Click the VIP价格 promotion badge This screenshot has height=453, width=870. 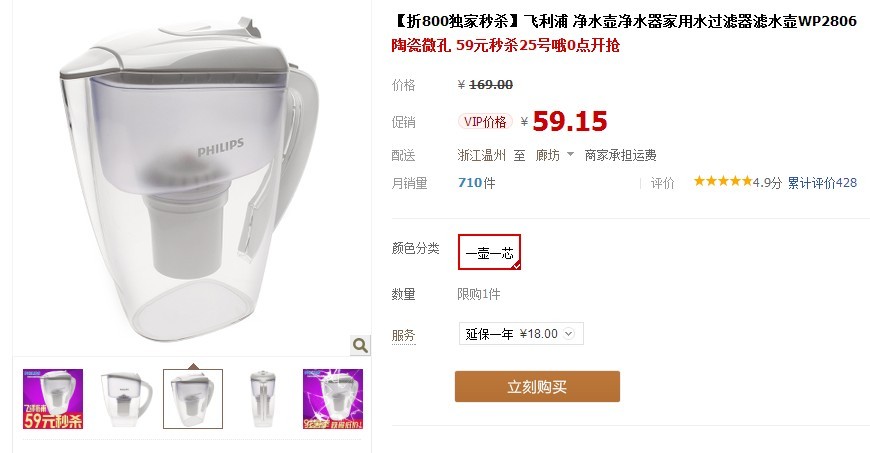coord(485,122)
